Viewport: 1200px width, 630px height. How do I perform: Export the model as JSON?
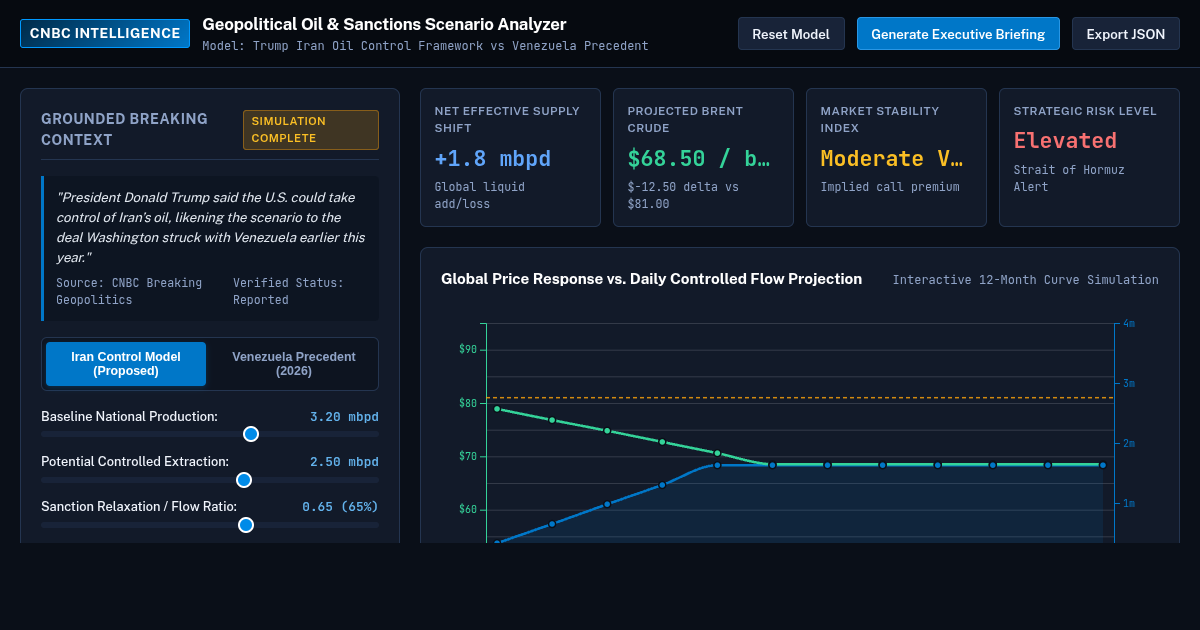point(1126,34)
